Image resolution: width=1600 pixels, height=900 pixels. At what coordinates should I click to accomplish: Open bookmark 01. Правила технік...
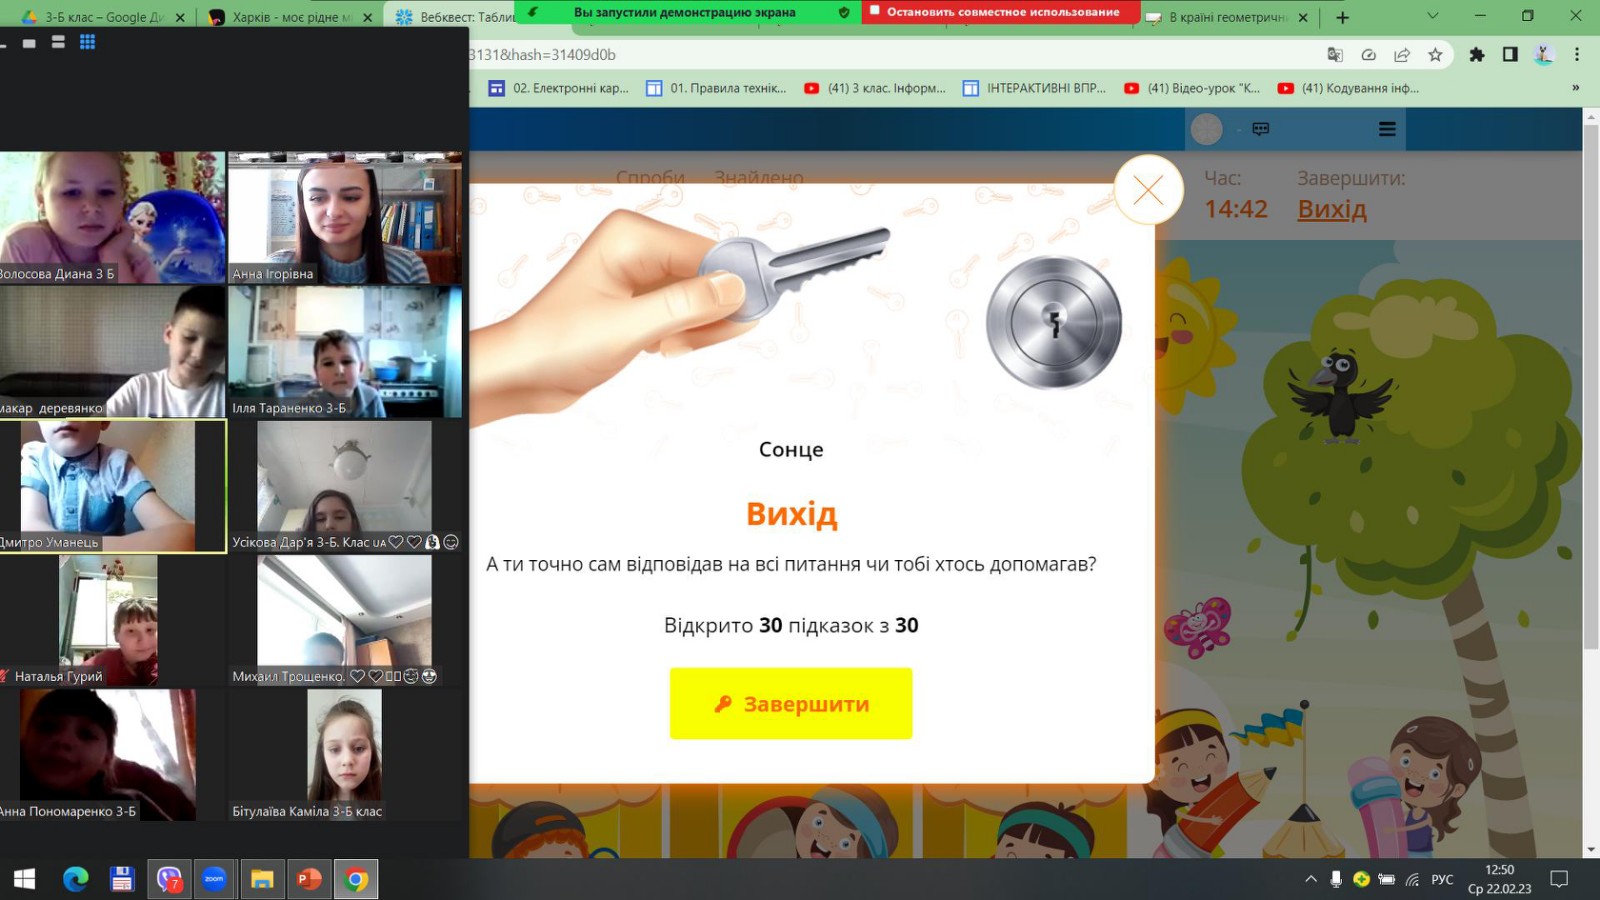click(716, 88)
